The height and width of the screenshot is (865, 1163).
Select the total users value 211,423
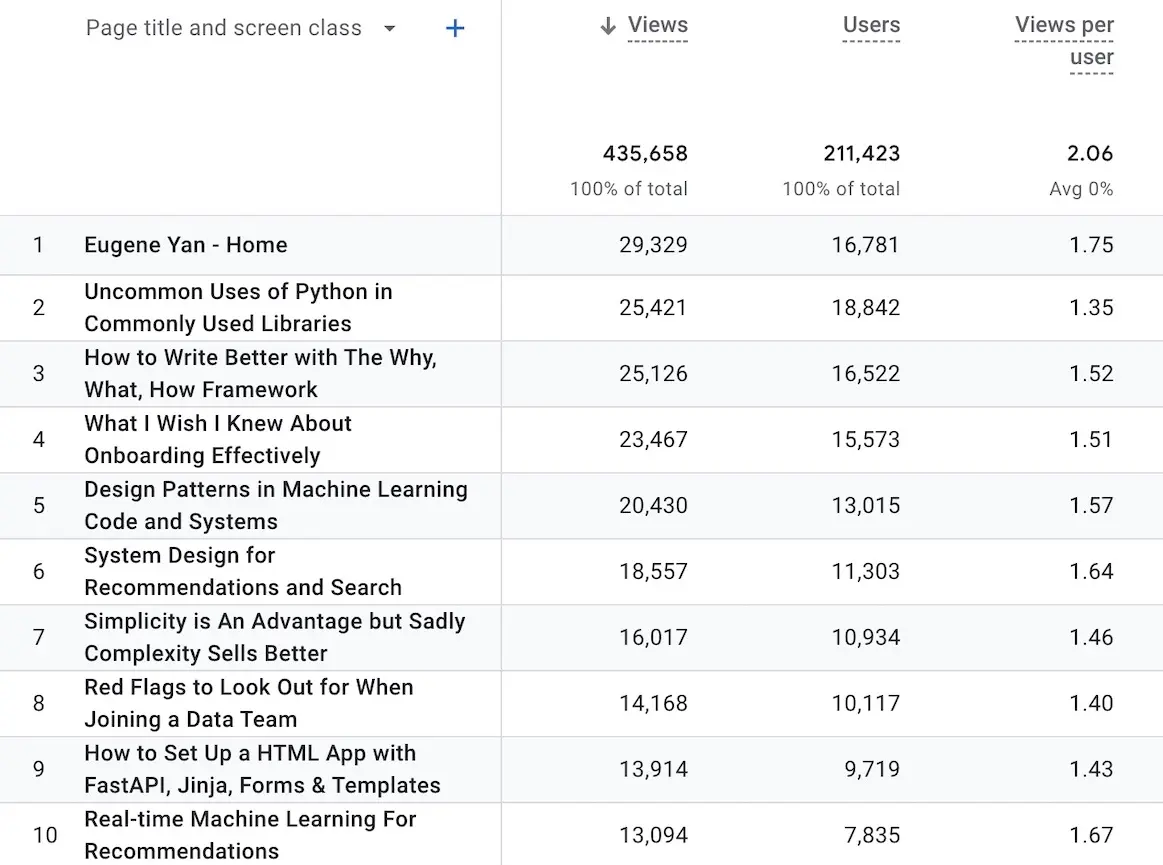(x=861, y=154)
